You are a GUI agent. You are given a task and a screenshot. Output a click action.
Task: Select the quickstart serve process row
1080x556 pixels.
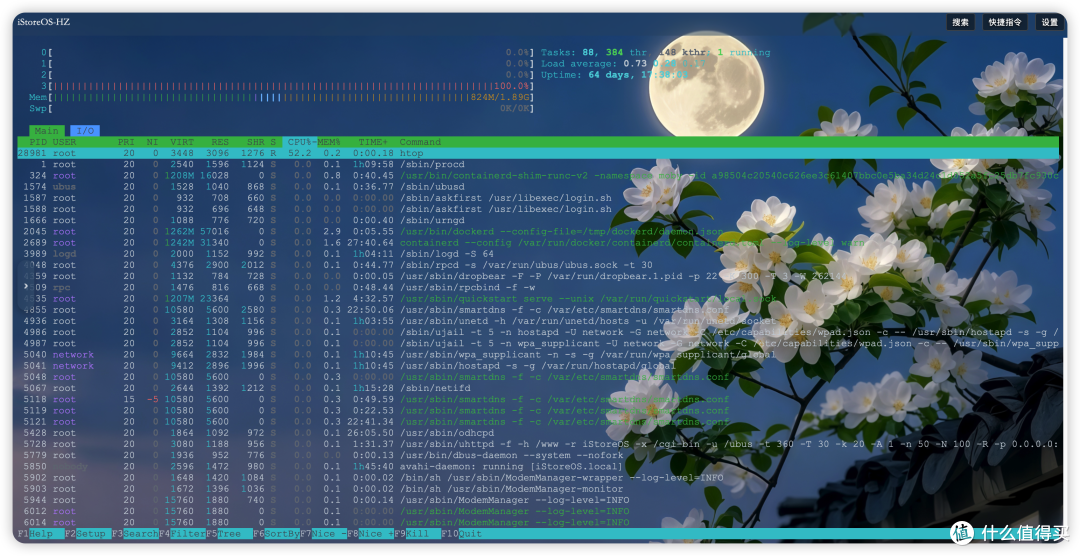[538, 298]
